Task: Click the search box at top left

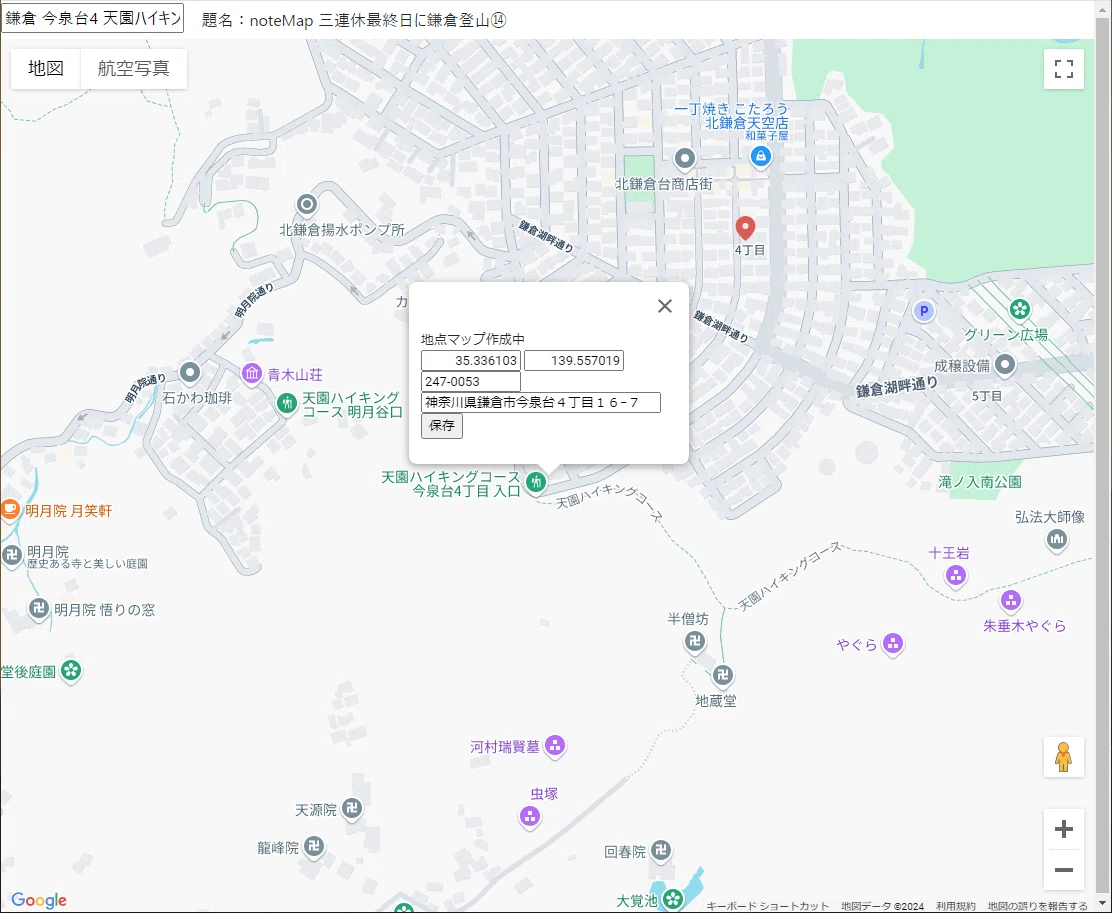Action: pyautogui.click(x=93, y=18)
